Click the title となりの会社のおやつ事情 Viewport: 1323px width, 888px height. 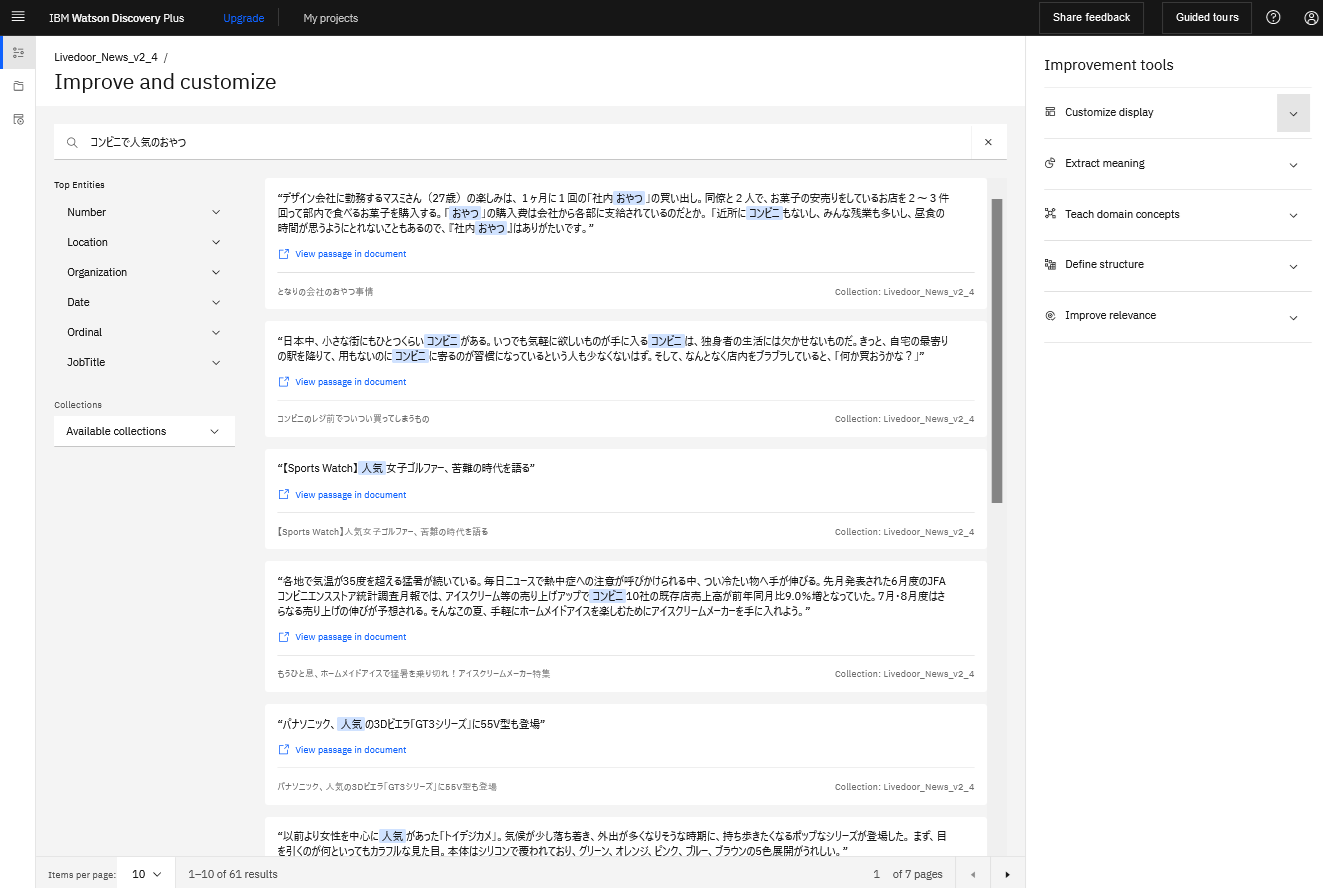(325, 292)
